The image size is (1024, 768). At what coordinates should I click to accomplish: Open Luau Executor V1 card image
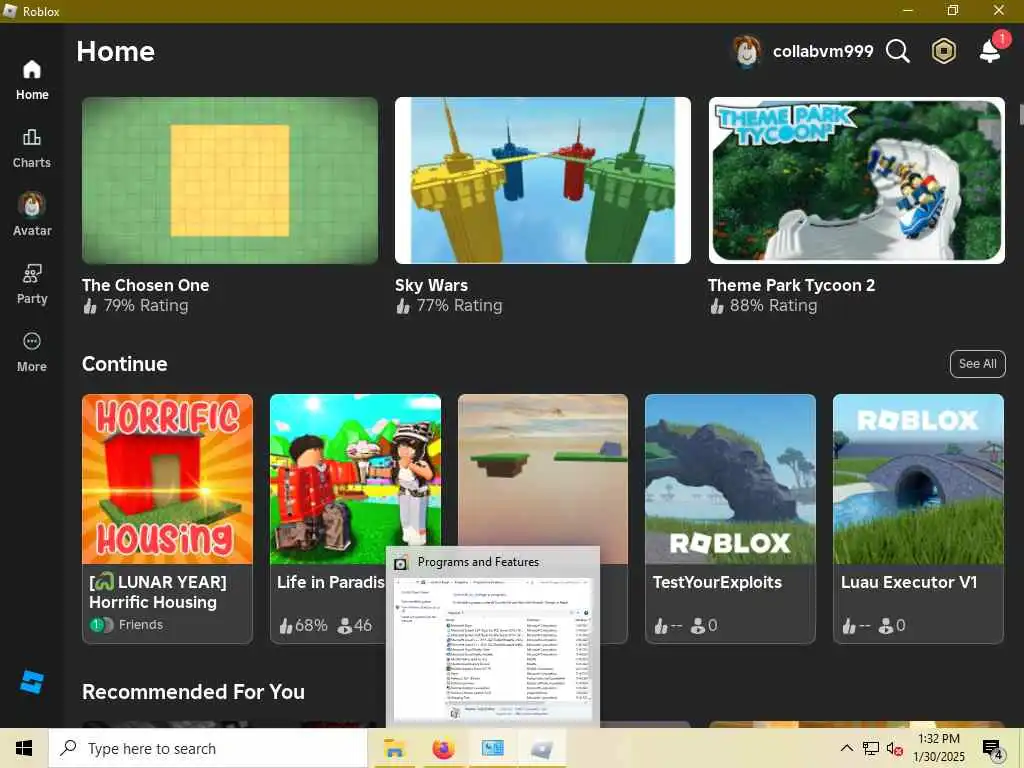click(918, 479)
